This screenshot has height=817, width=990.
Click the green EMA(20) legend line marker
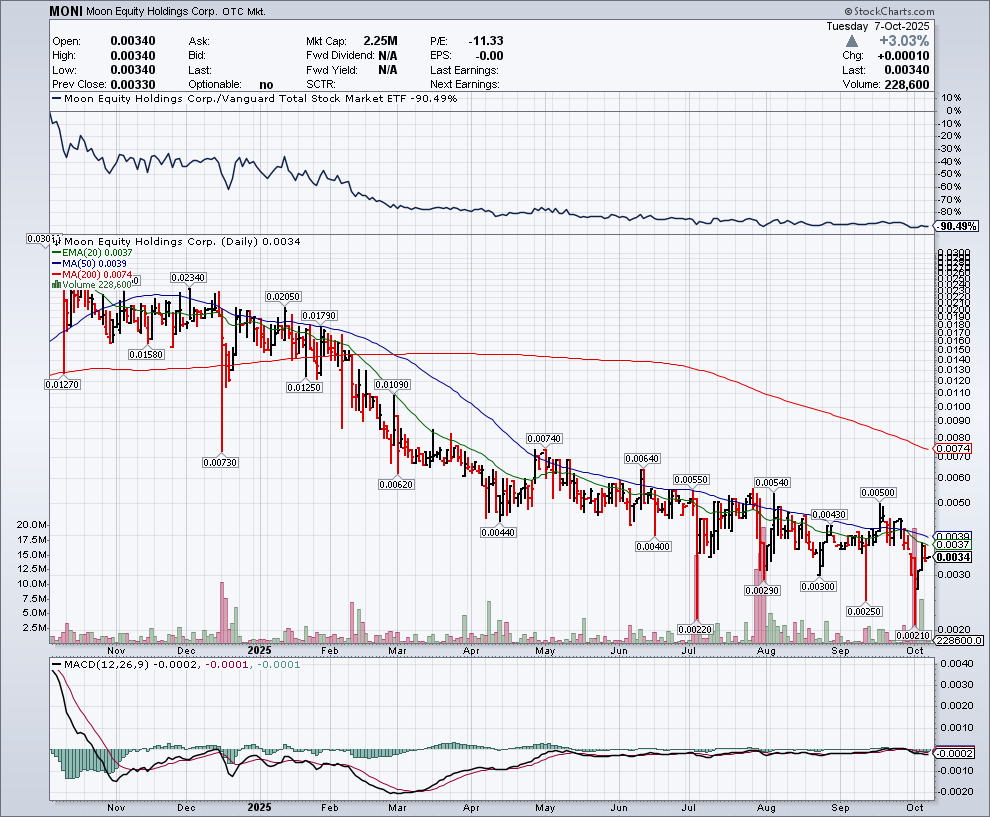(56, 253)
